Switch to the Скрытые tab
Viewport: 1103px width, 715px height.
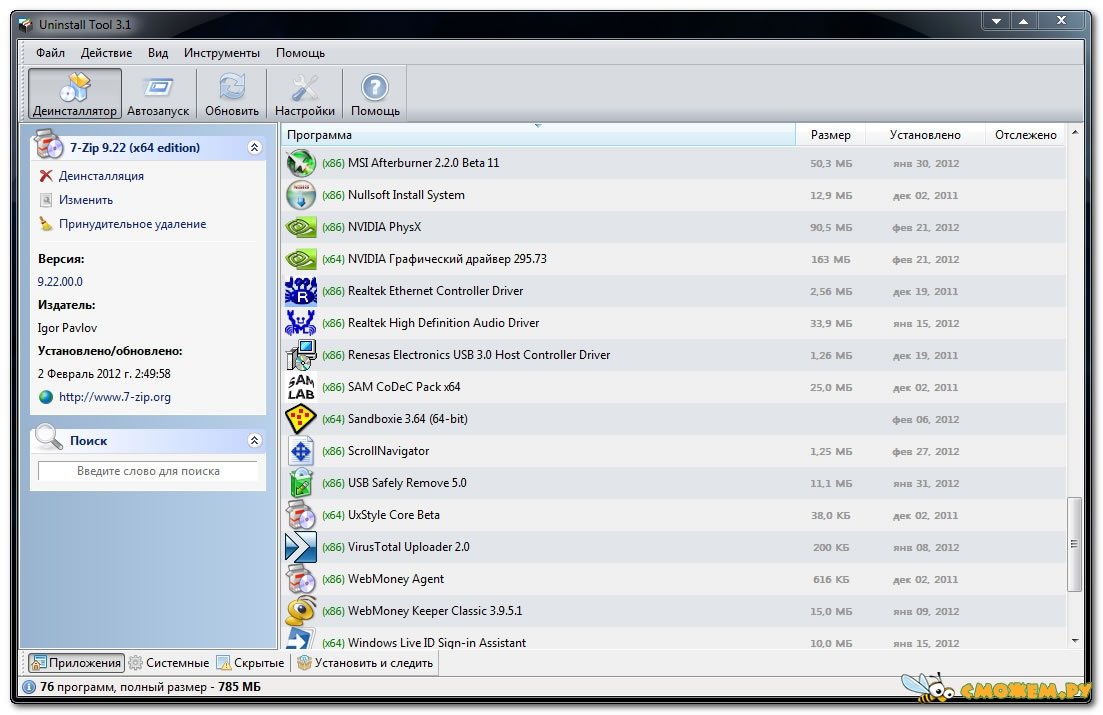(251, 663)
